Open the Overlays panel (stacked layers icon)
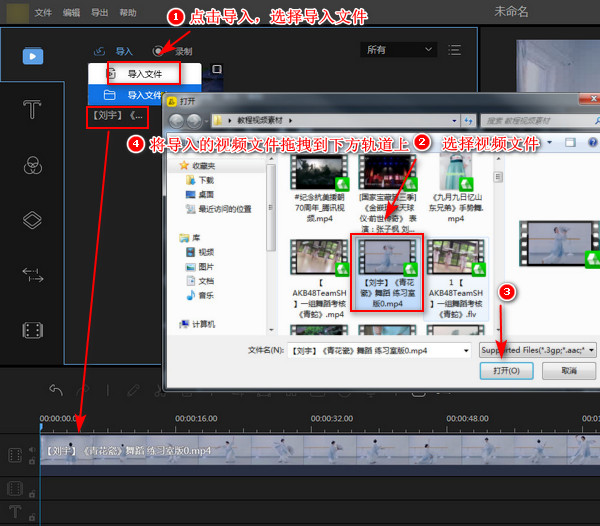The height and width of the screenshot is (526, 600). click(33, 220)
